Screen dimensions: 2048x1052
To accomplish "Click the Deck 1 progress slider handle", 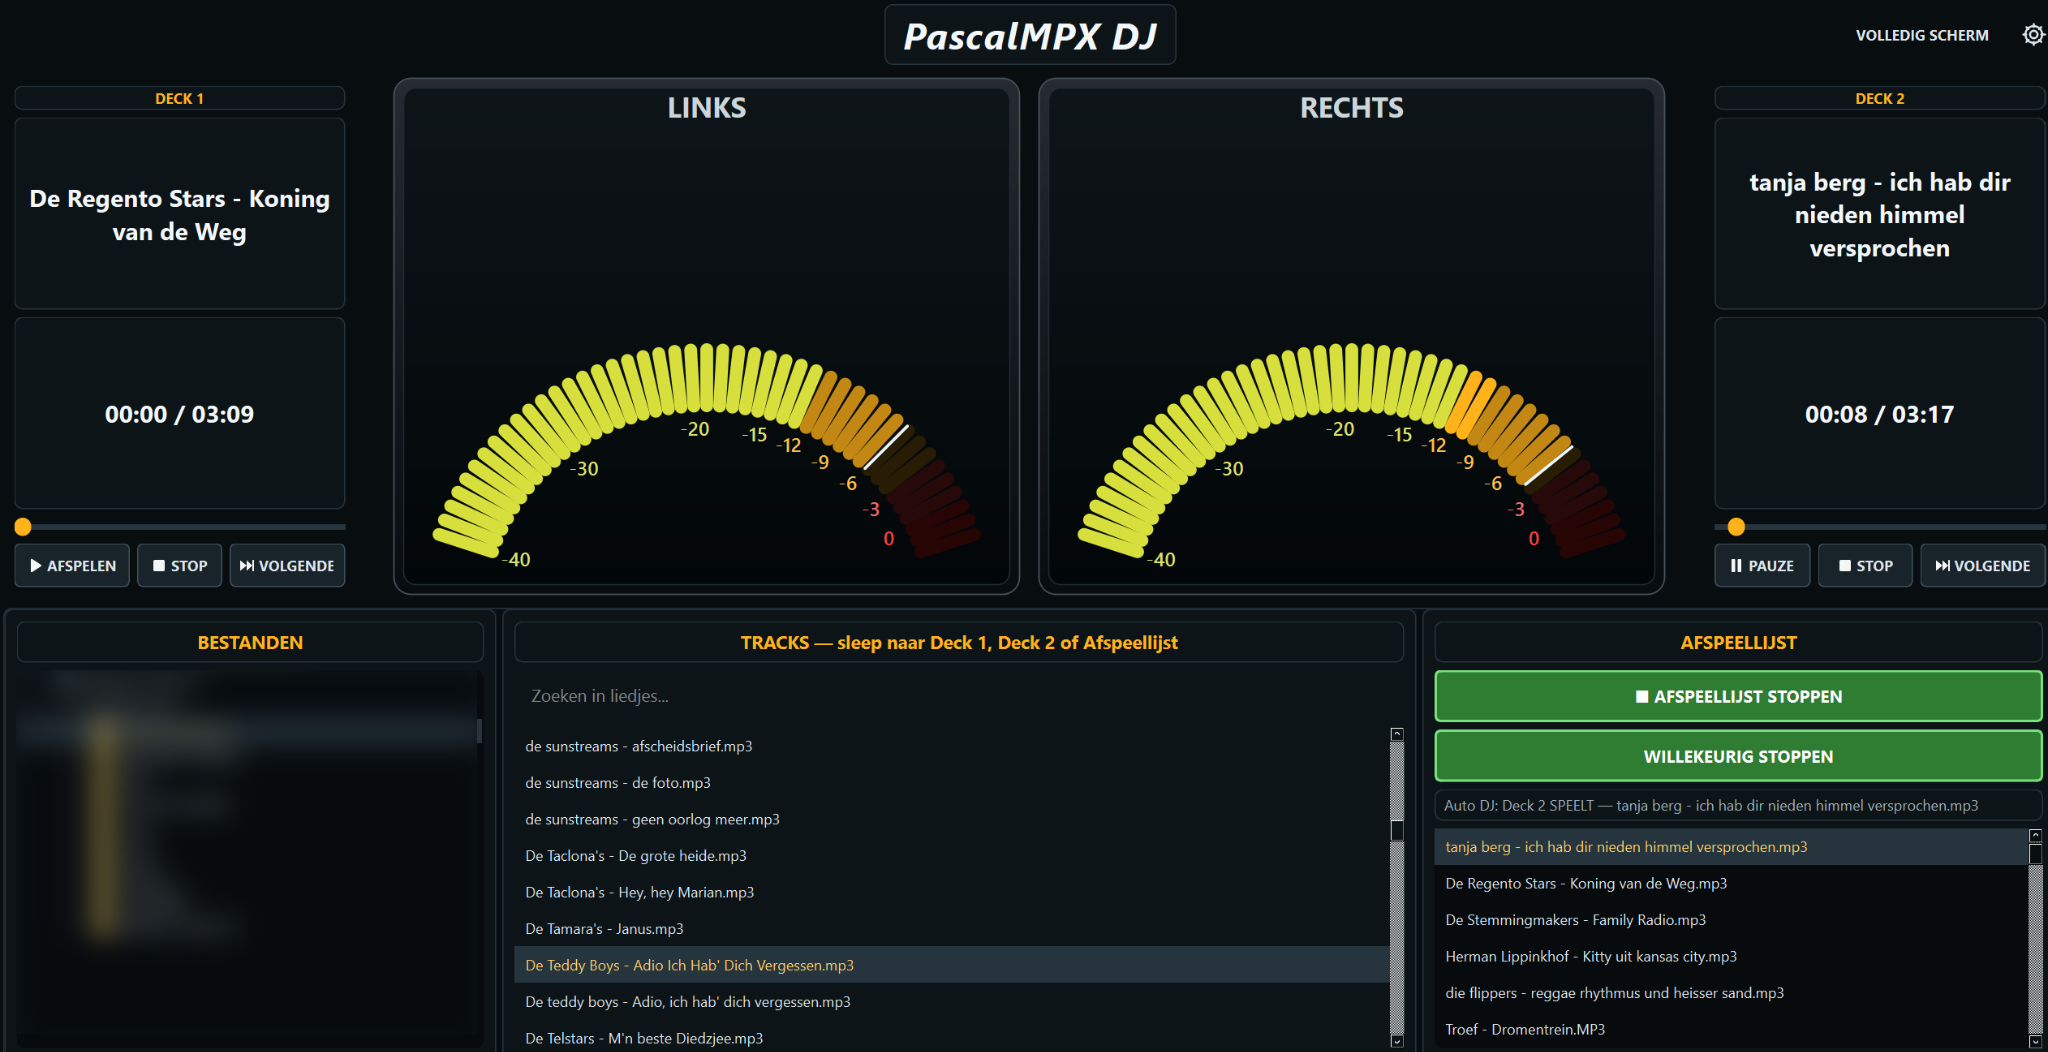I will point(23,527).
